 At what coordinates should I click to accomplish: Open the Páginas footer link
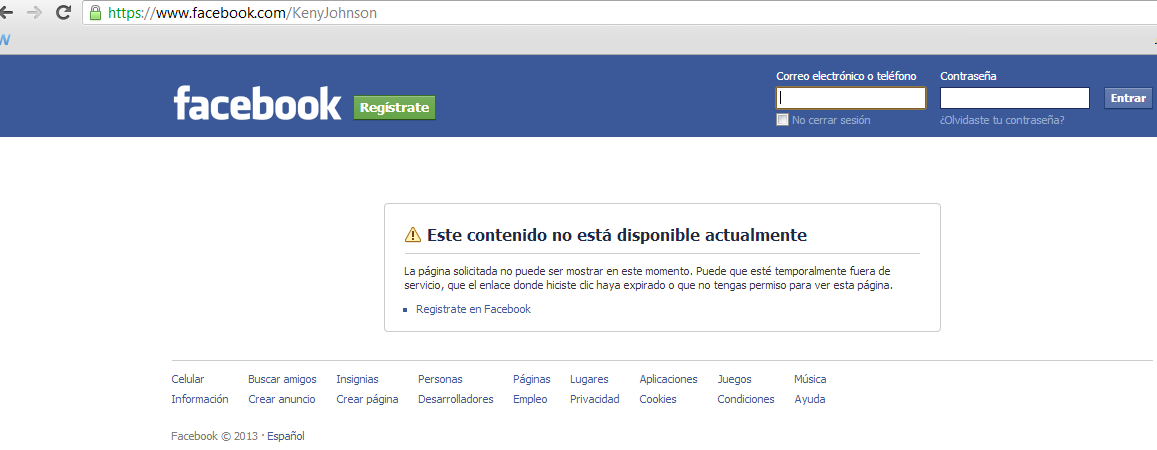pyautogui.click(x=531, y=379)
